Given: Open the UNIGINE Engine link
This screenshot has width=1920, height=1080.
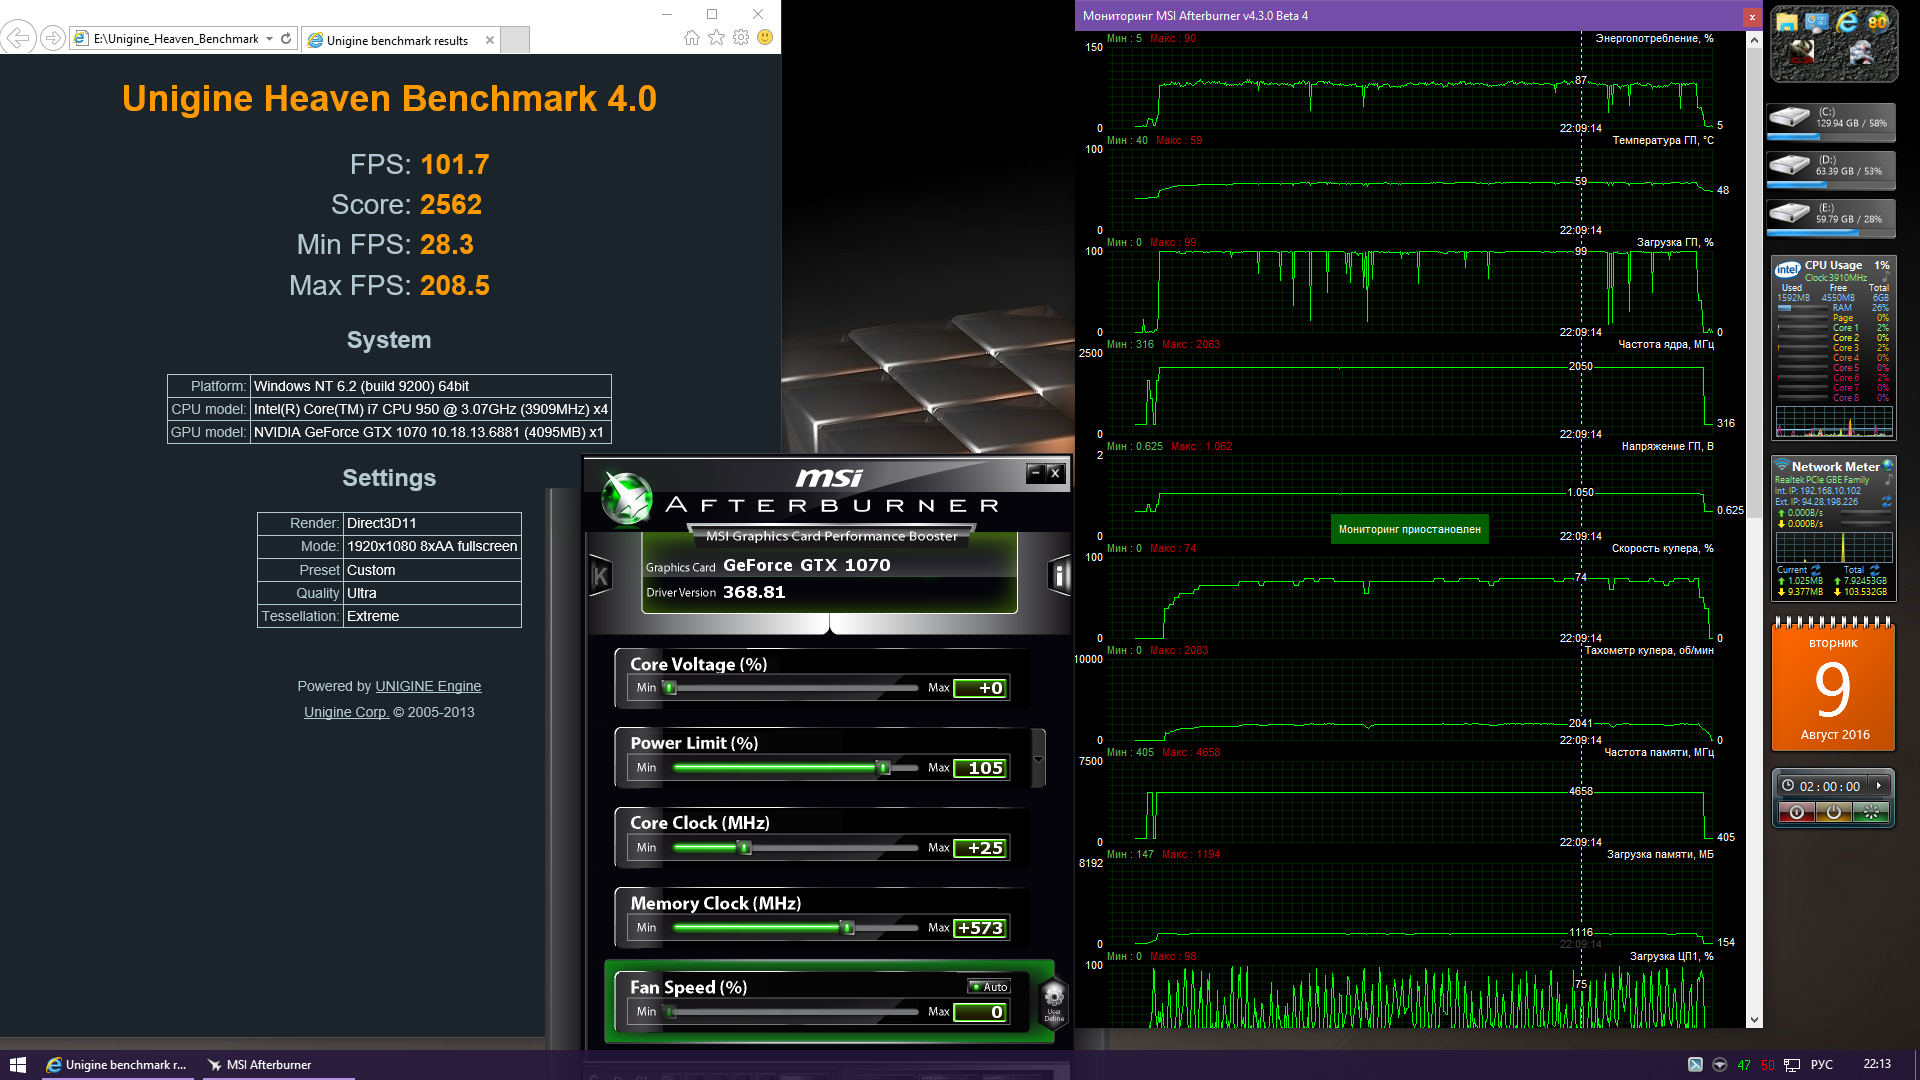Looking at the screenshot, I should 428,686.
